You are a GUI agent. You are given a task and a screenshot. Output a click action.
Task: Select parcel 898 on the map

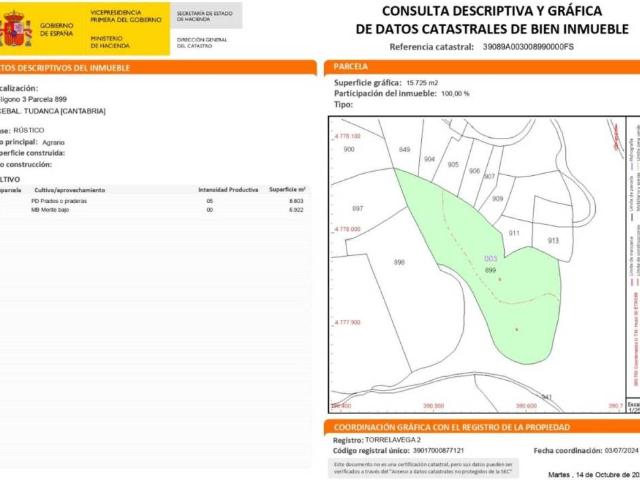(399, 262)
